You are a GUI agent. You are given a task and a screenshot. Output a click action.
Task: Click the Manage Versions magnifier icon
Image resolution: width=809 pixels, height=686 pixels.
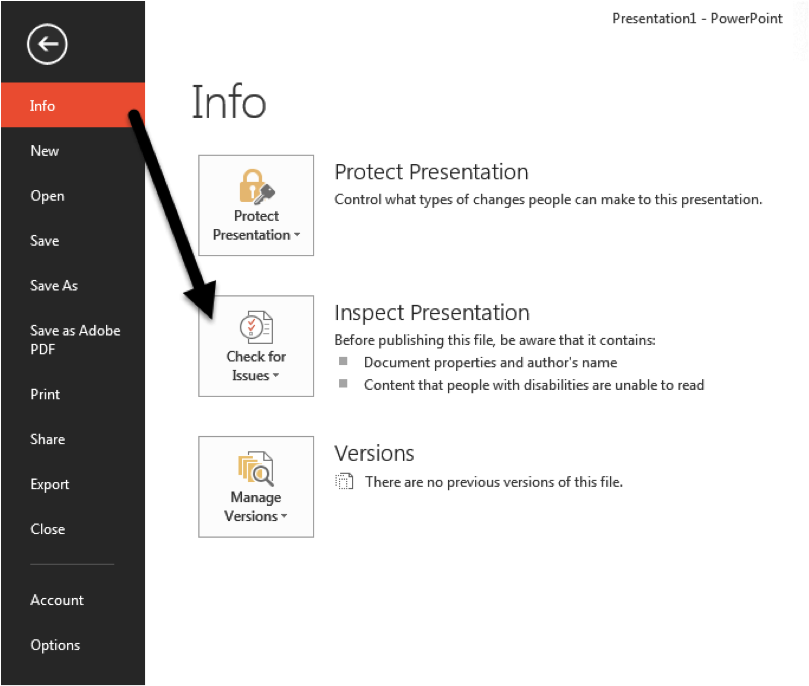pyautogui.click(x=256, y=468)
